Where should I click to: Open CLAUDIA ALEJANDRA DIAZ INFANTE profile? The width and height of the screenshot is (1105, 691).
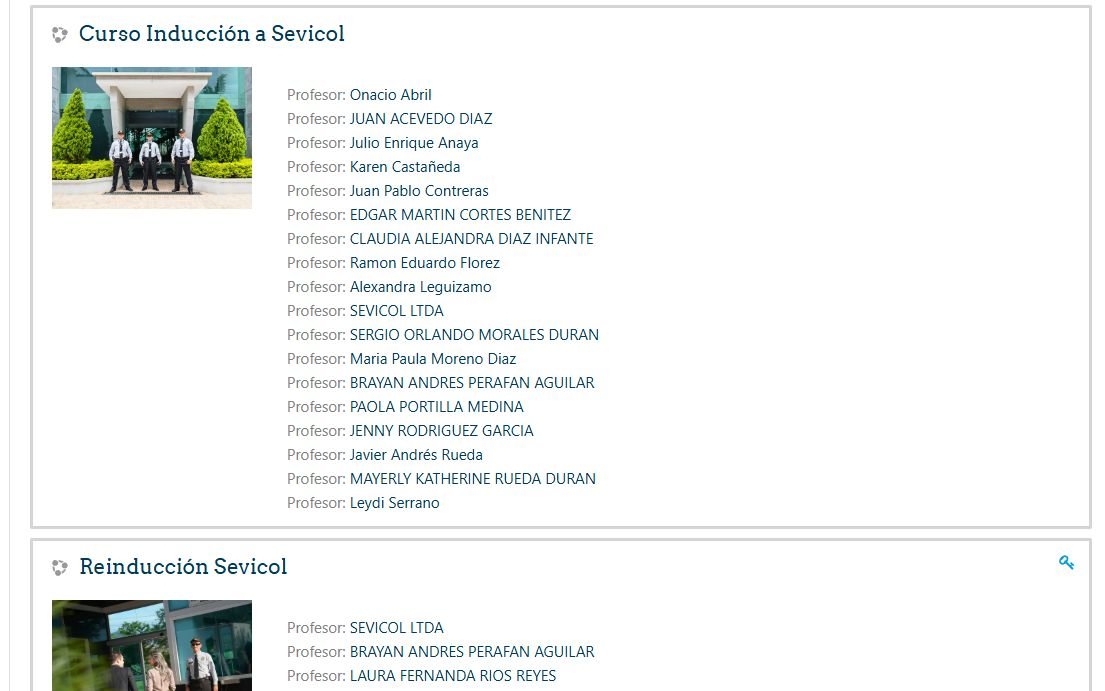(471, 238)
